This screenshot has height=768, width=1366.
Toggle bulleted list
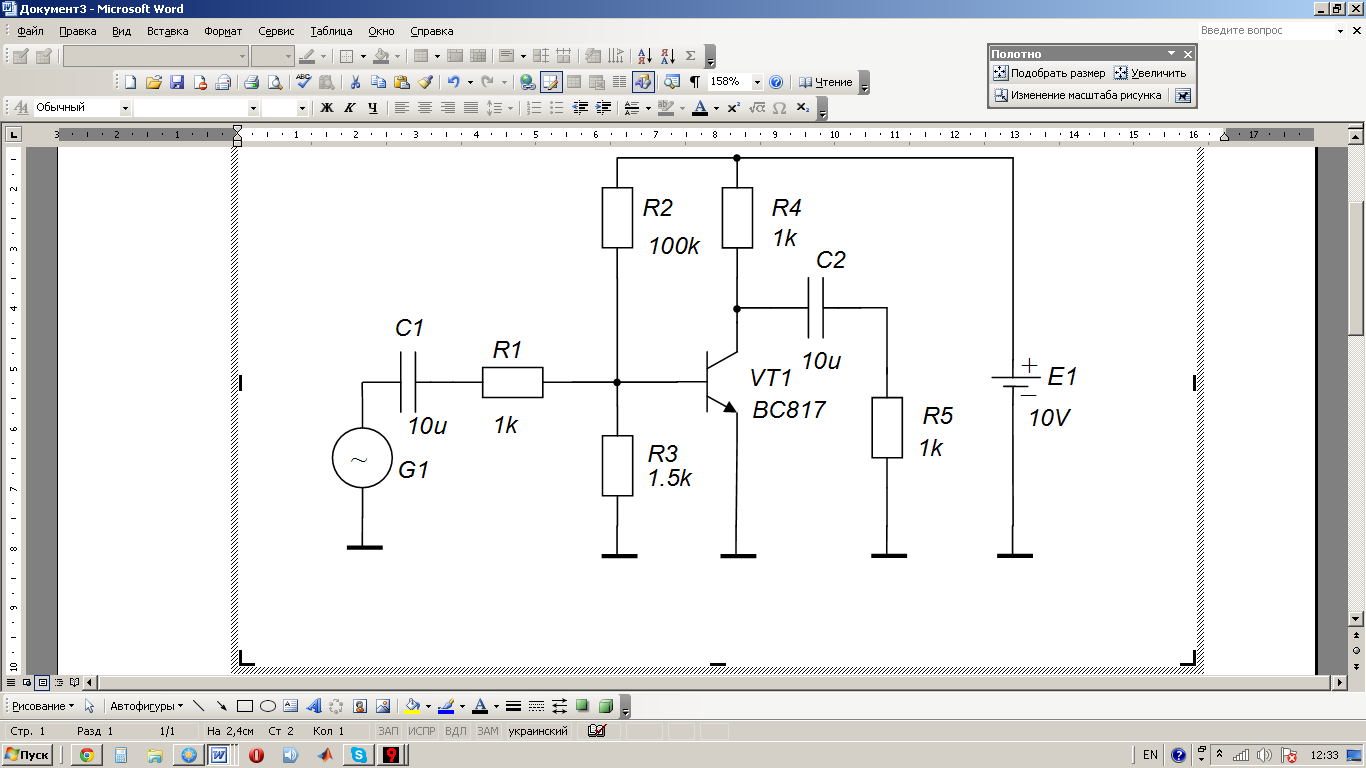click(557, 107)
